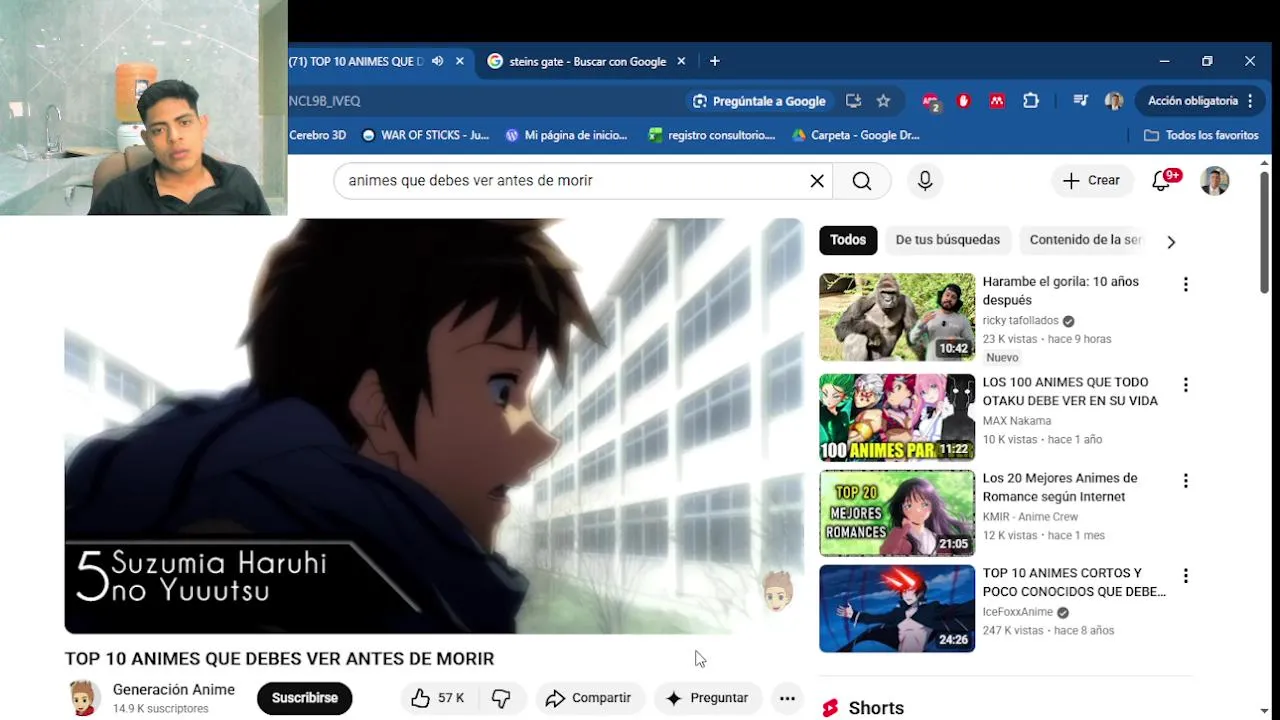This screenshot has width=1280, height=720.
Task: Open the IceFoxxAnime channel link
Action: click(x=1017, y=612)
